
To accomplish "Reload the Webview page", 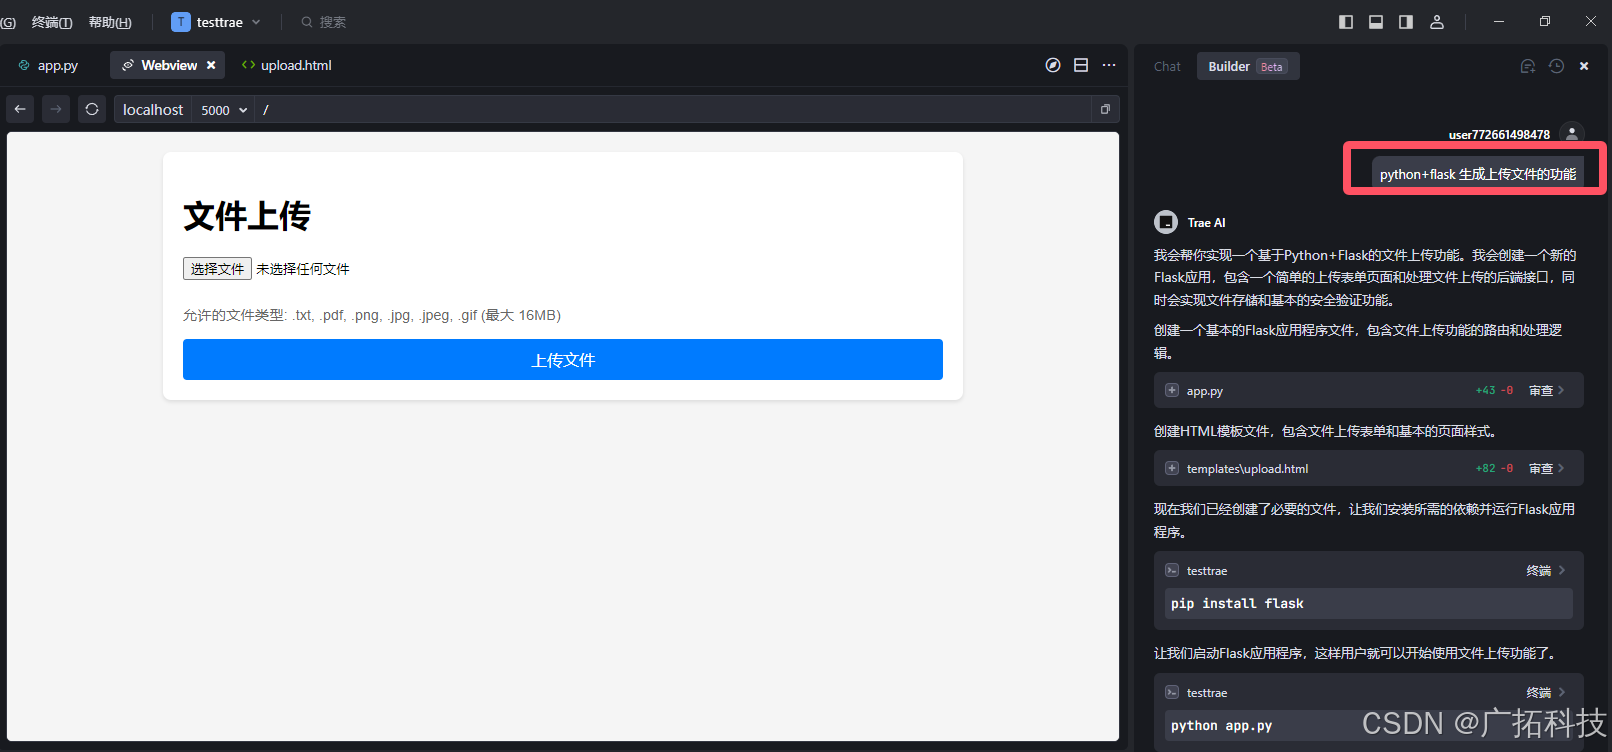I will coord(92,109).
